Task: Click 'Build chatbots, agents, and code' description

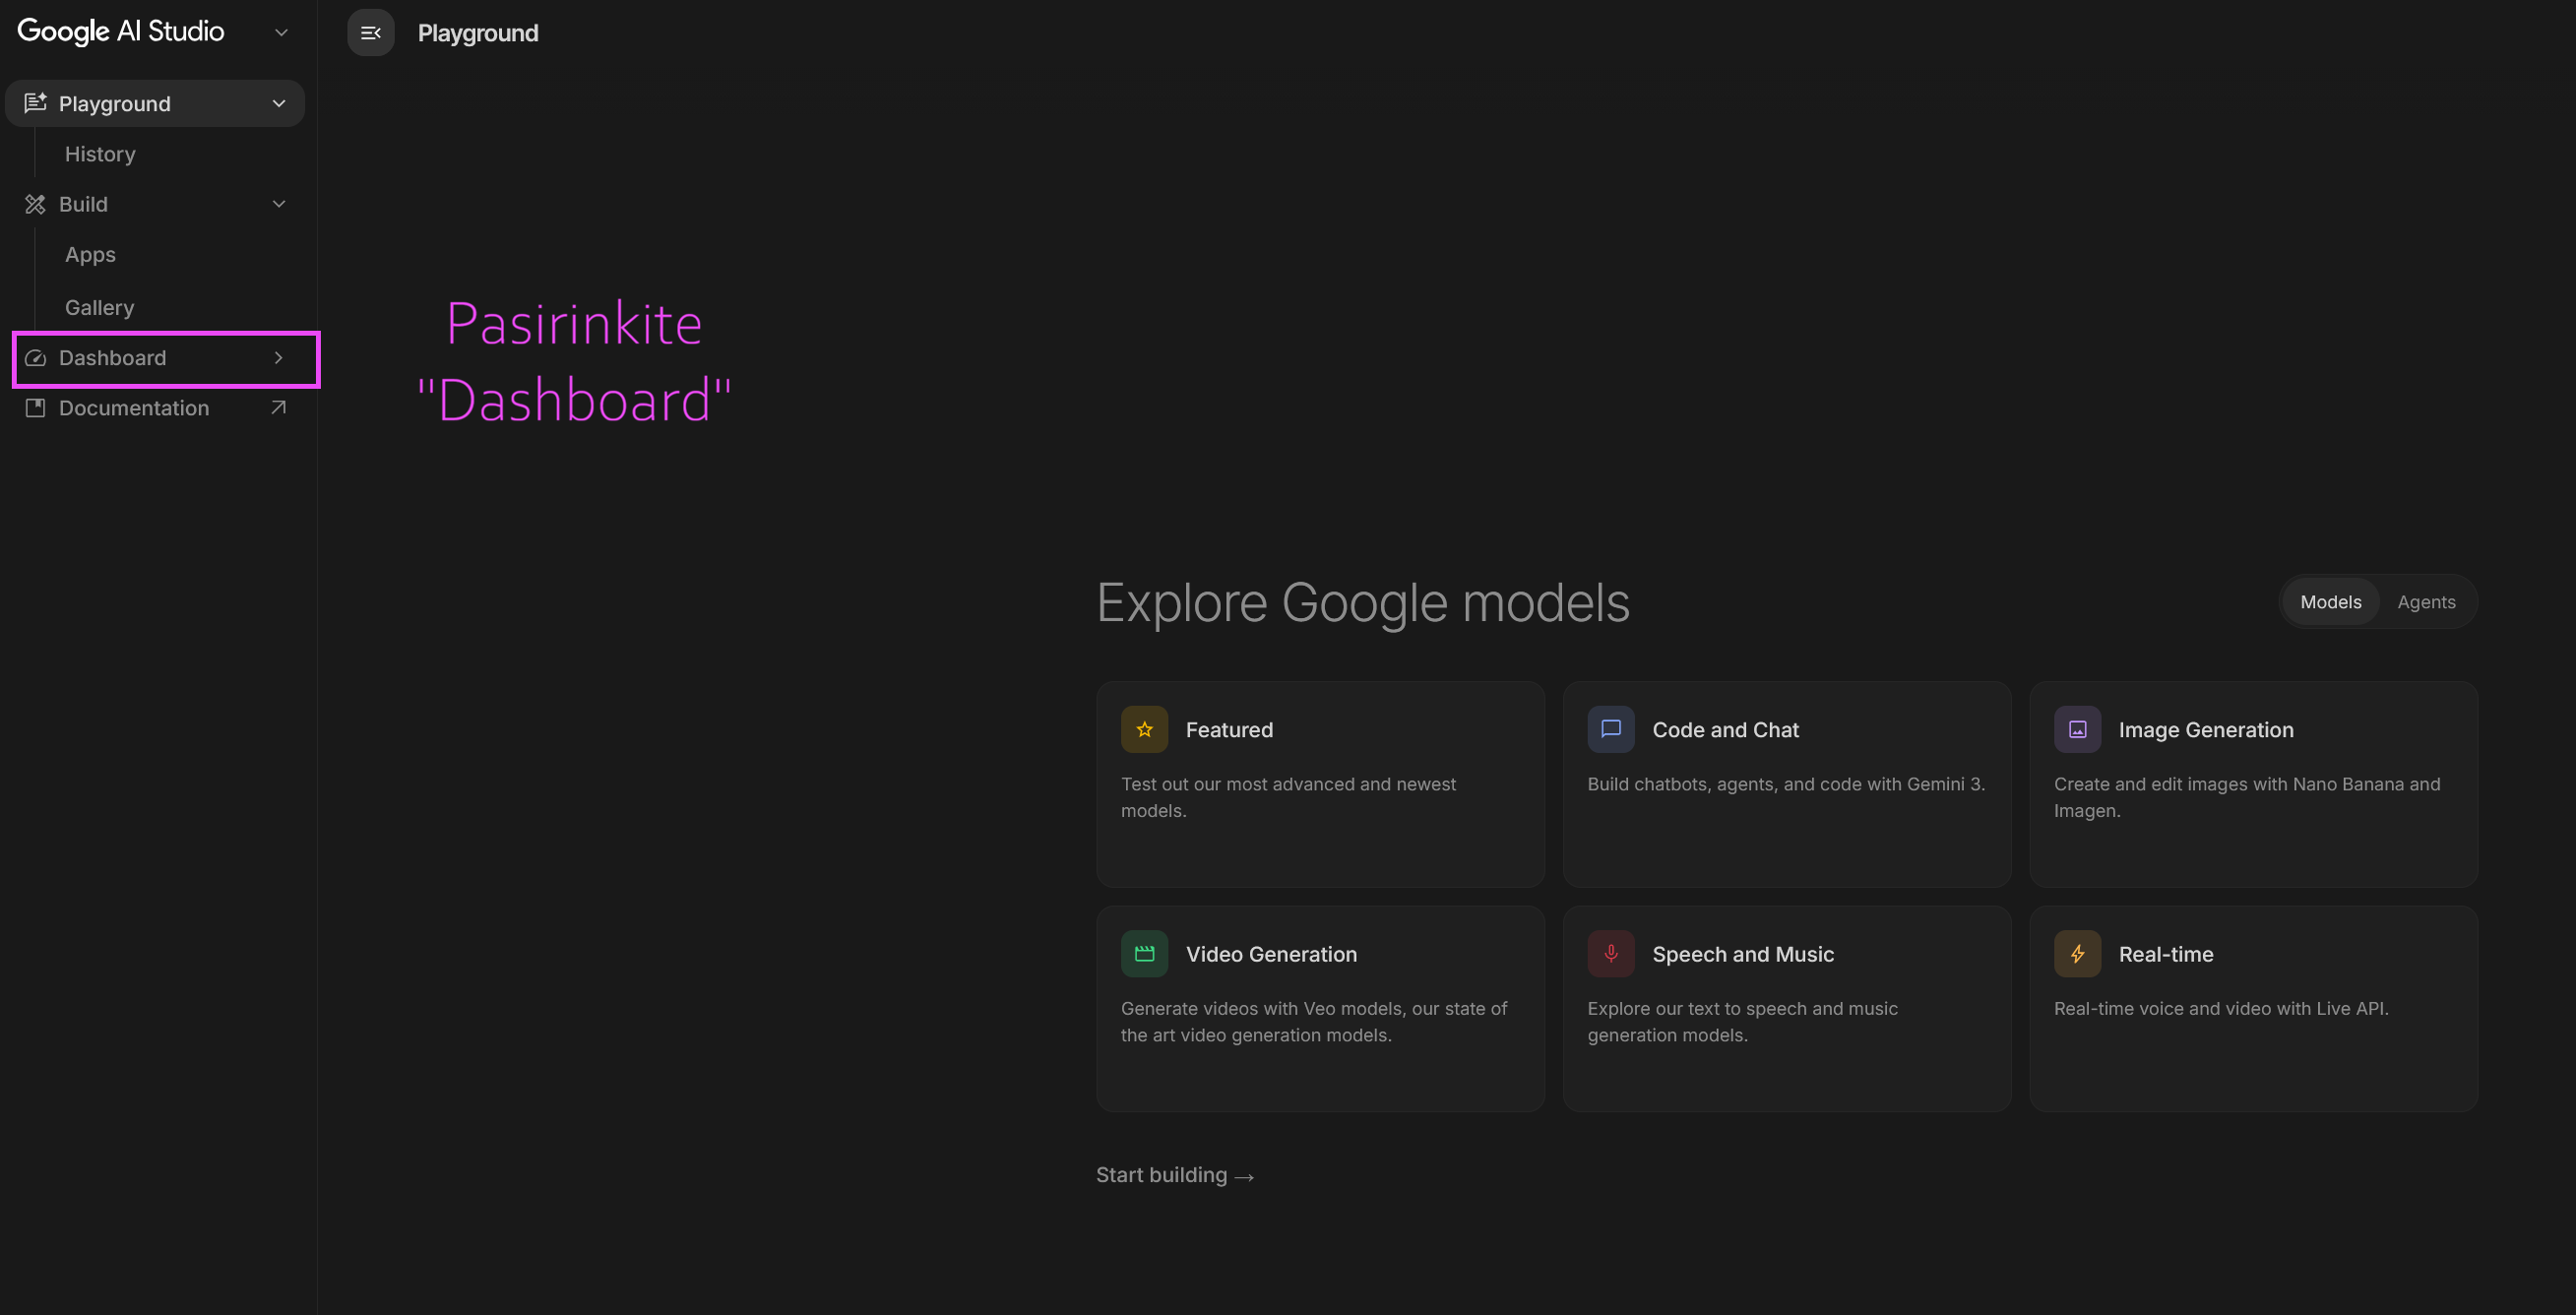Action: [1786, 784]
